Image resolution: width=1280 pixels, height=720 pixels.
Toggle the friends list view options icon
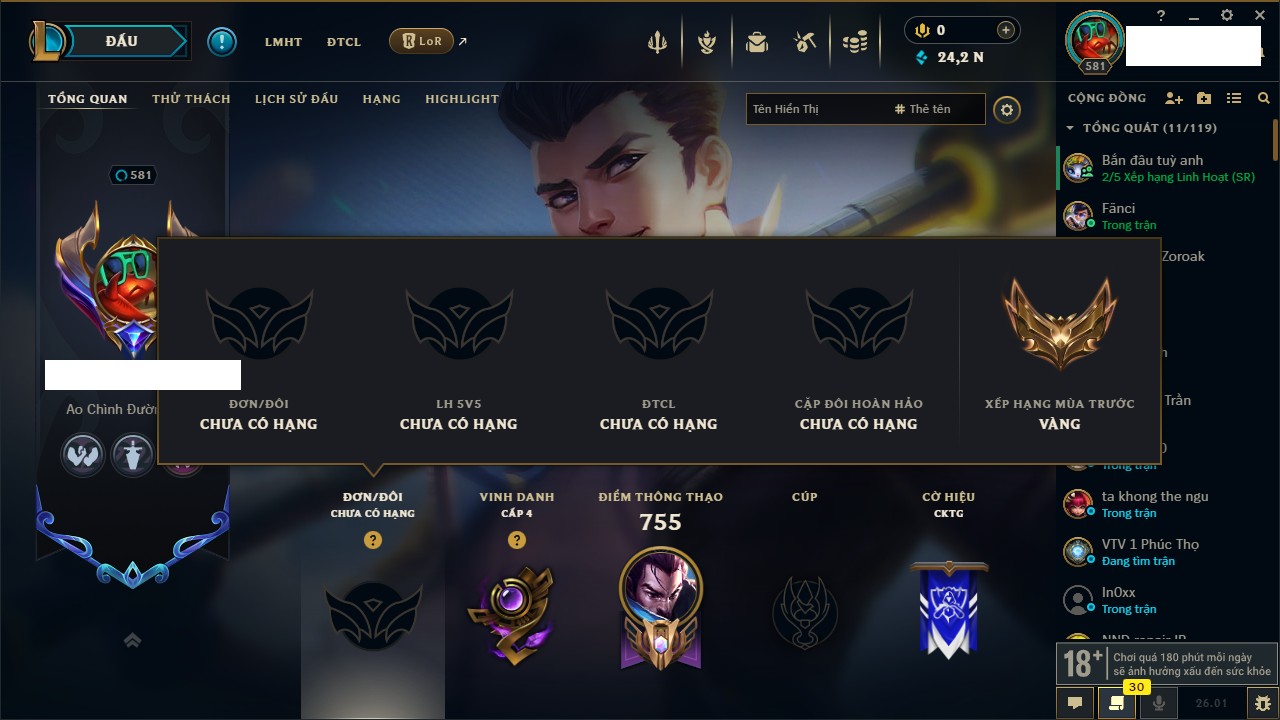point(1234,98)
